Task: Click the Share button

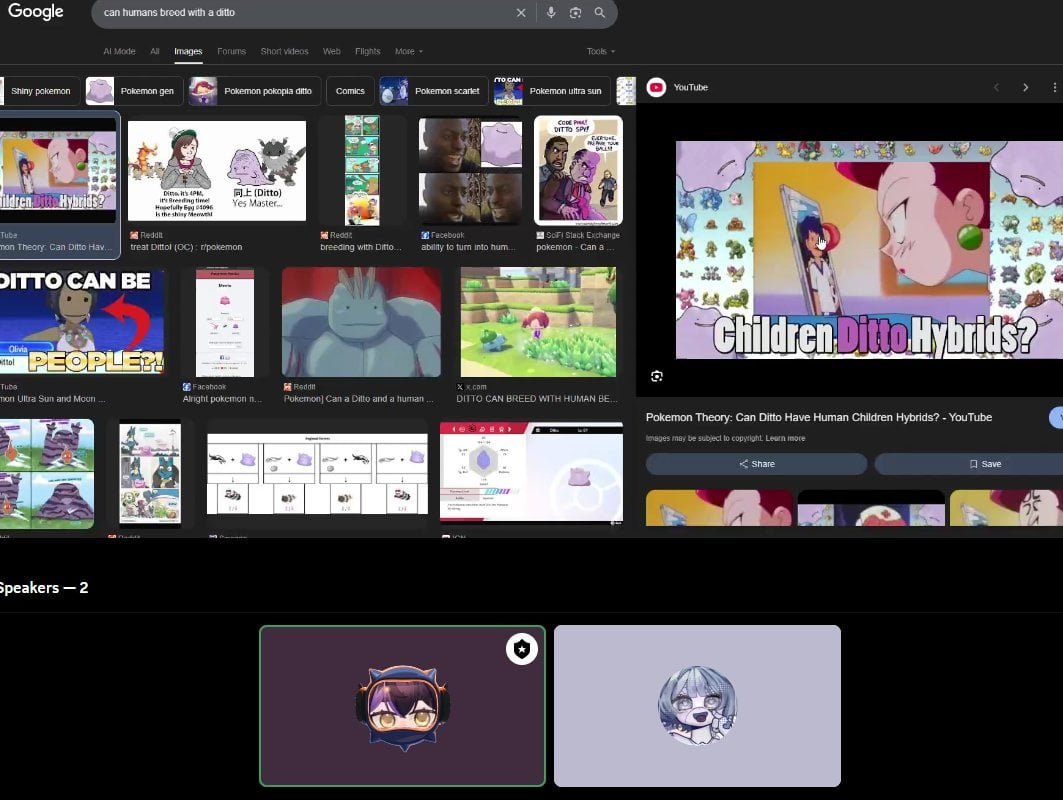Action: [x=757, y=463]
